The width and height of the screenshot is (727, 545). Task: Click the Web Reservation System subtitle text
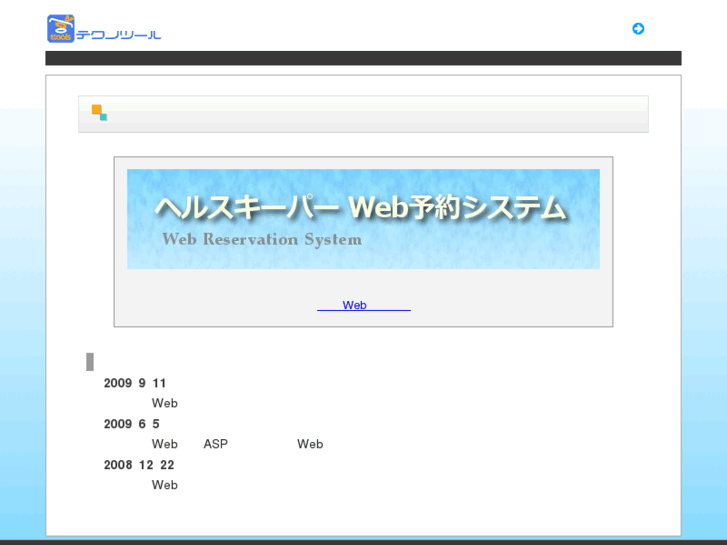click(261, 240)
